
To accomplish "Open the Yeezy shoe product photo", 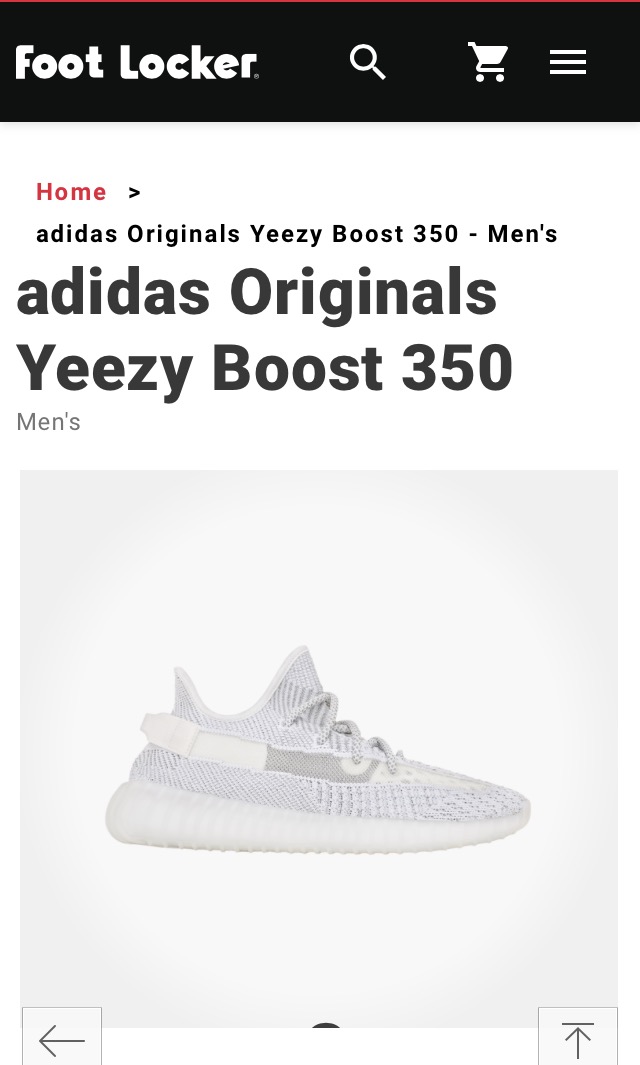I will pyautogui.click(x=319, y=748).
